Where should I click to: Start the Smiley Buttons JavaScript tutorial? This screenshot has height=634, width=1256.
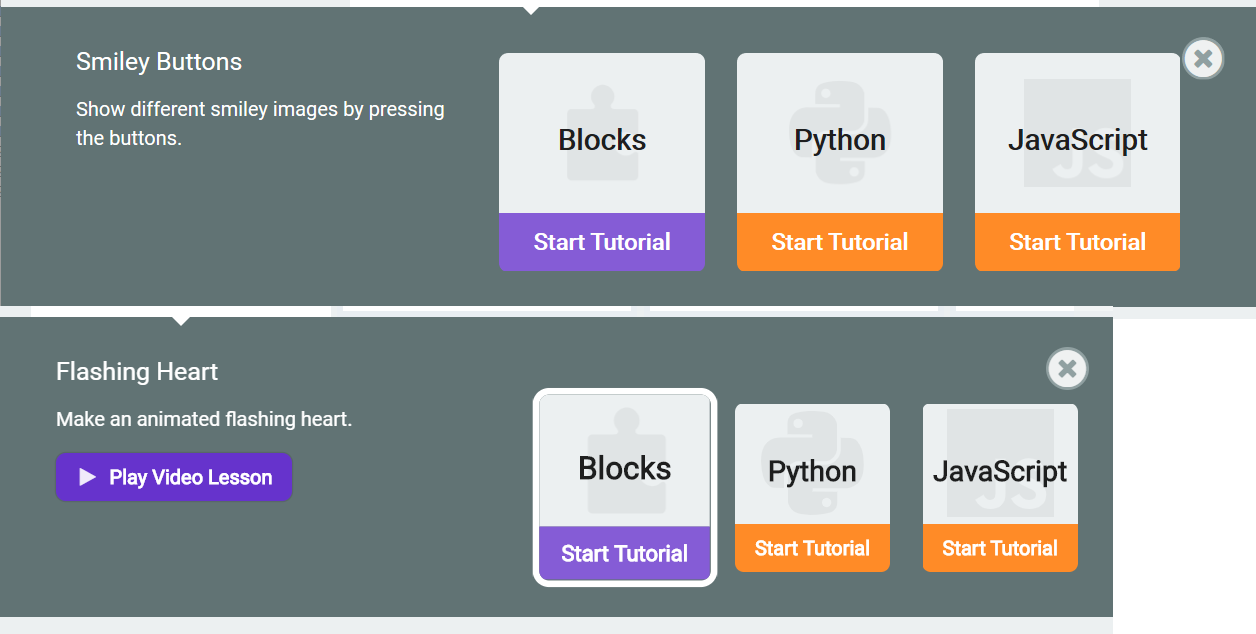pos(1077,242)
